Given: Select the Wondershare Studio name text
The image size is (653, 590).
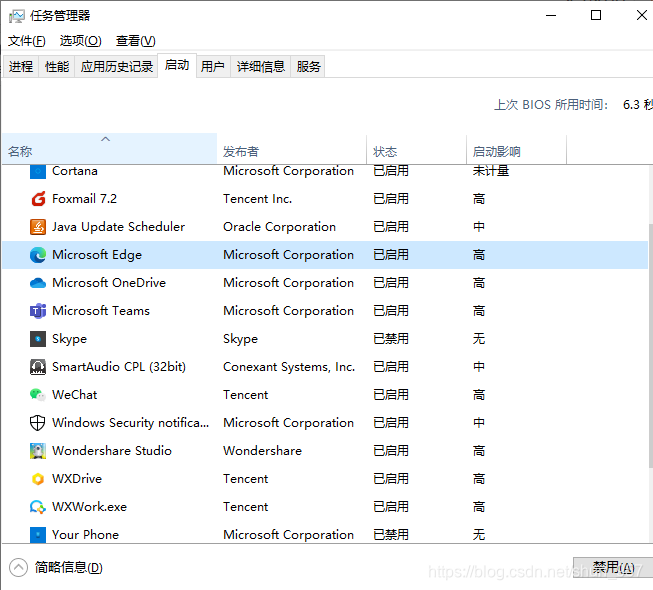Looking at the screenshot, I should coord(112,451).
